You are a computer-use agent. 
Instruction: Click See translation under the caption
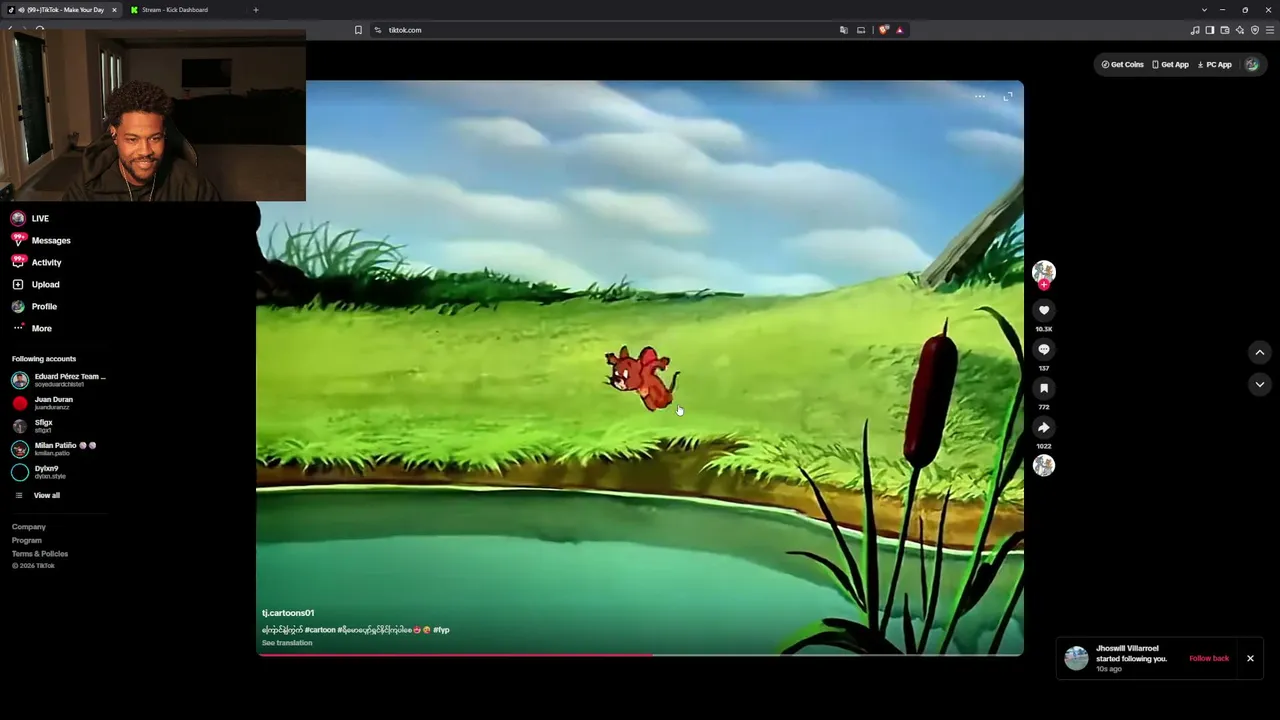287,643
